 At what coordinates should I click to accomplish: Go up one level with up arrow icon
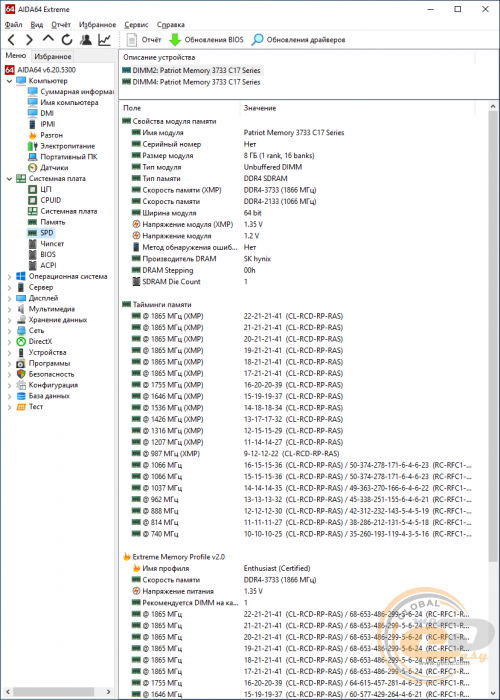48,39
